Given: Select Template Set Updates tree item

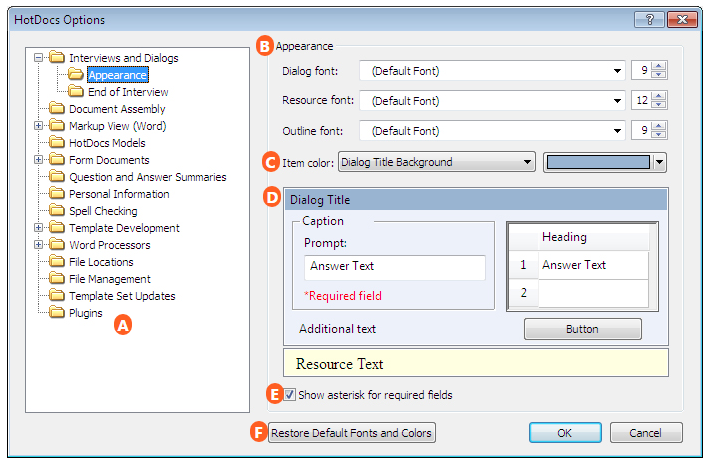Looking at the screenshot, I should tap(122, 296).
